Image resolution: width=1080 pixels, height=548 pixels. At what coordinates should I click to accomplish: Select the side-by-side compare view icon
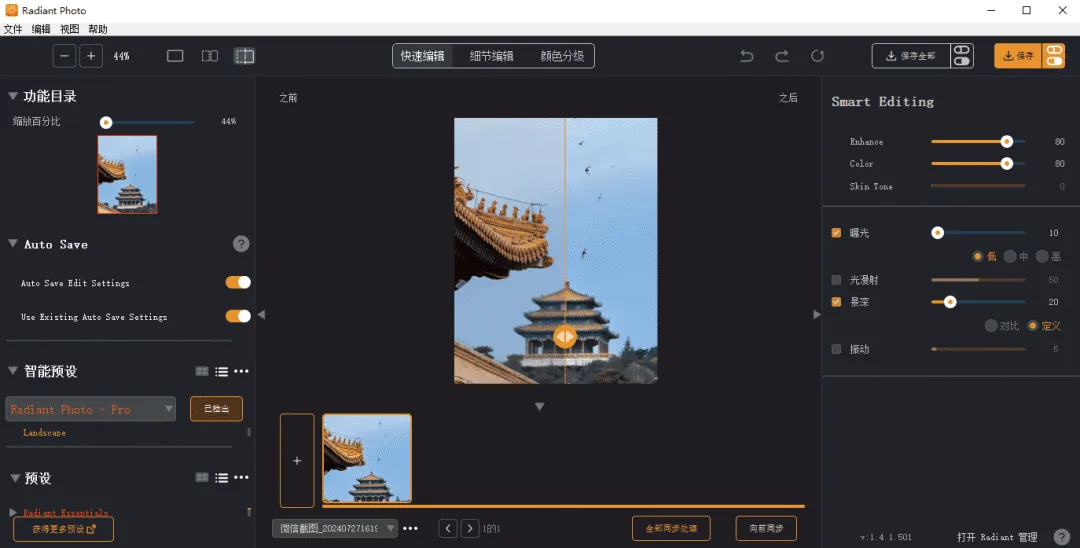[209, 56]
